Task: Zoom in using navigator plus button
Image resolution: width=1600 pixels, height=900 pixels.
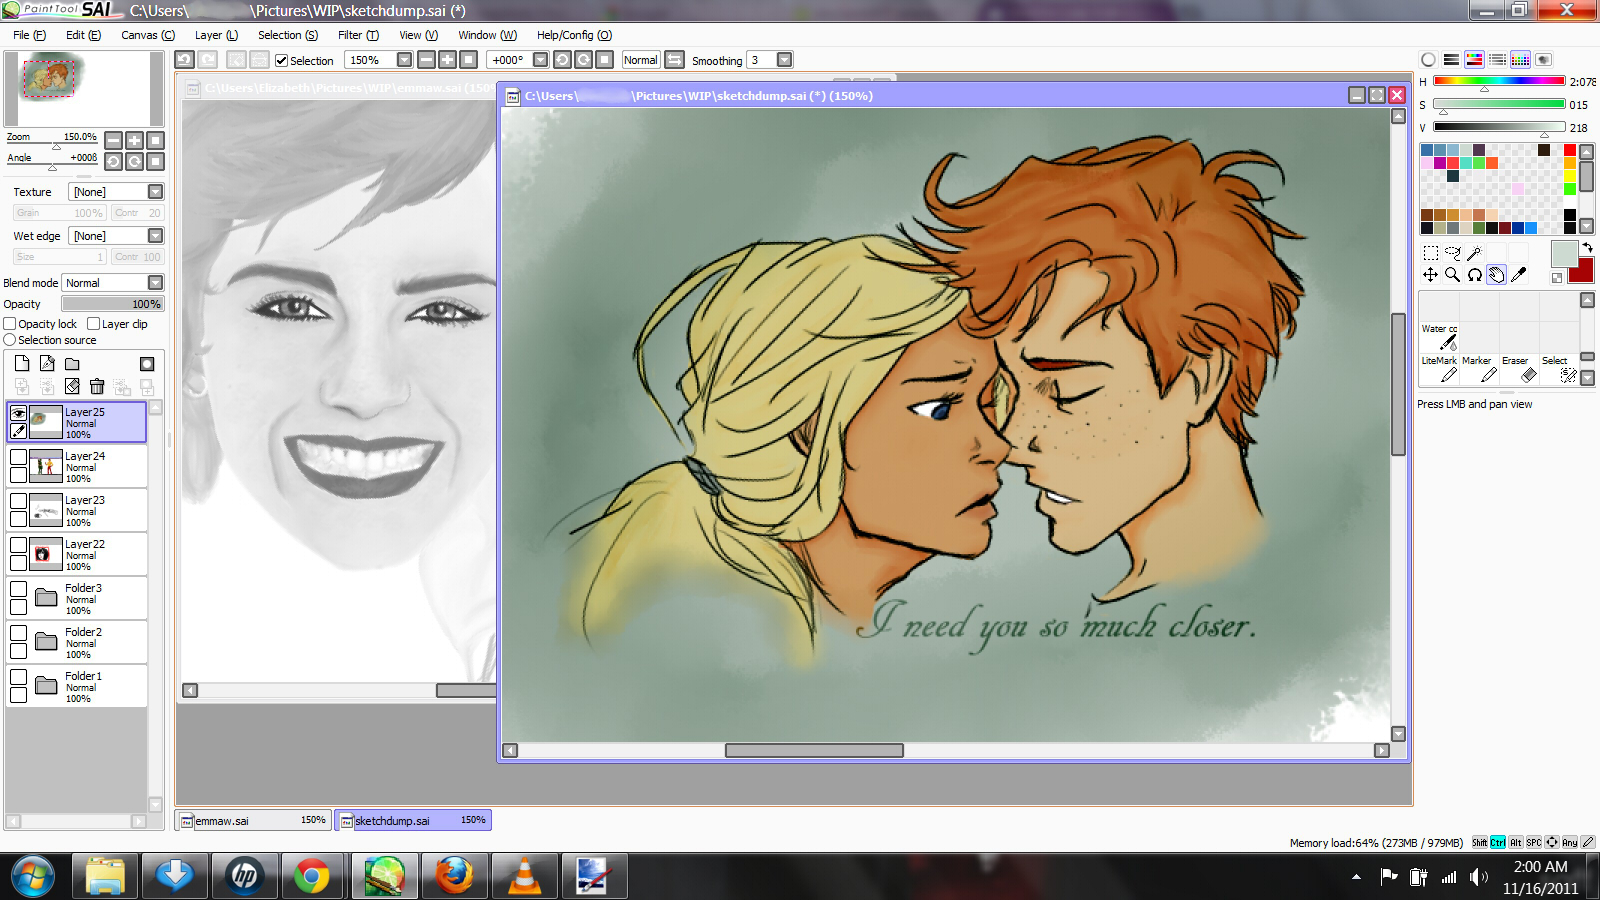Action: click(134, 141)
